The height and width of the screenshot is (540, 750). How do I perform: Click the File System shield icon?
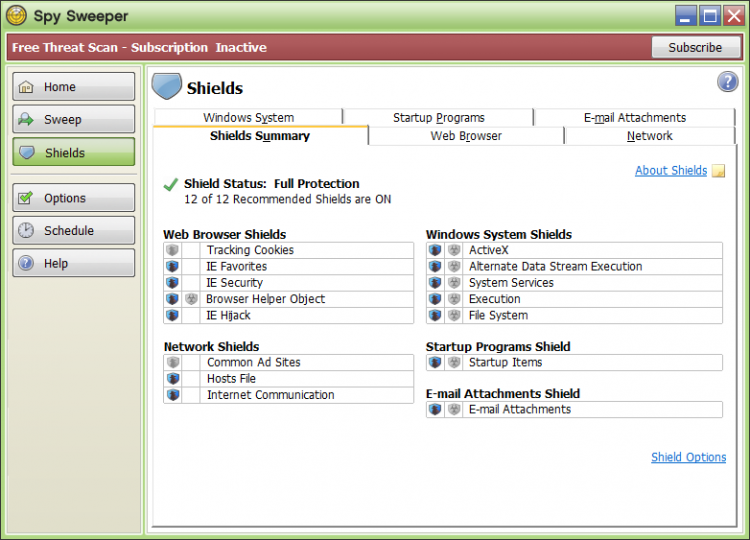click(x=435, y=315)
